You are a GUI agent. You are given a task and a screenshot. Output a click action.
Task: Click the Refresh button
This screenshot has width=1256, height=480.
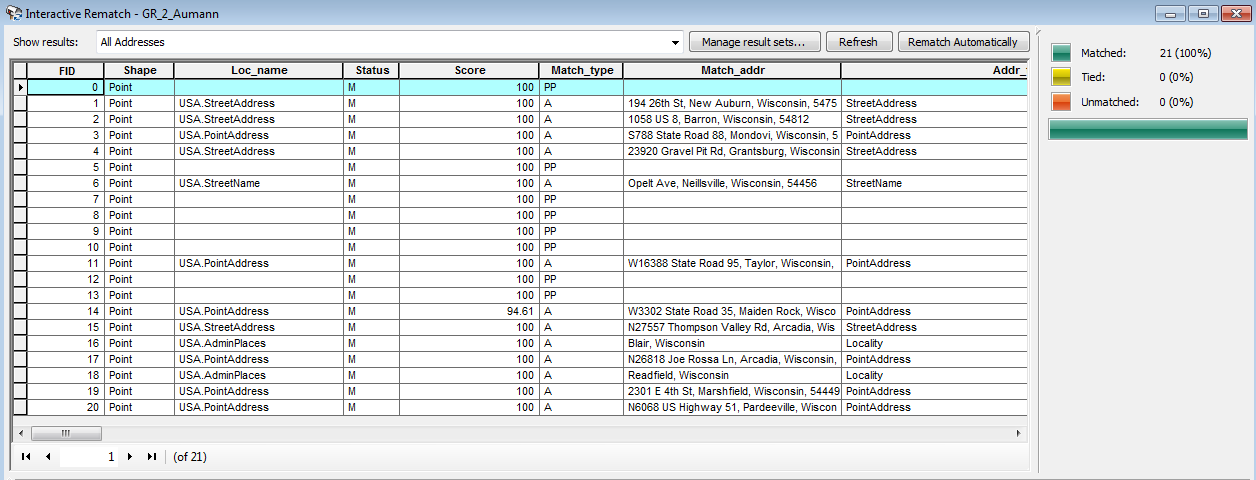coord(858,42)
